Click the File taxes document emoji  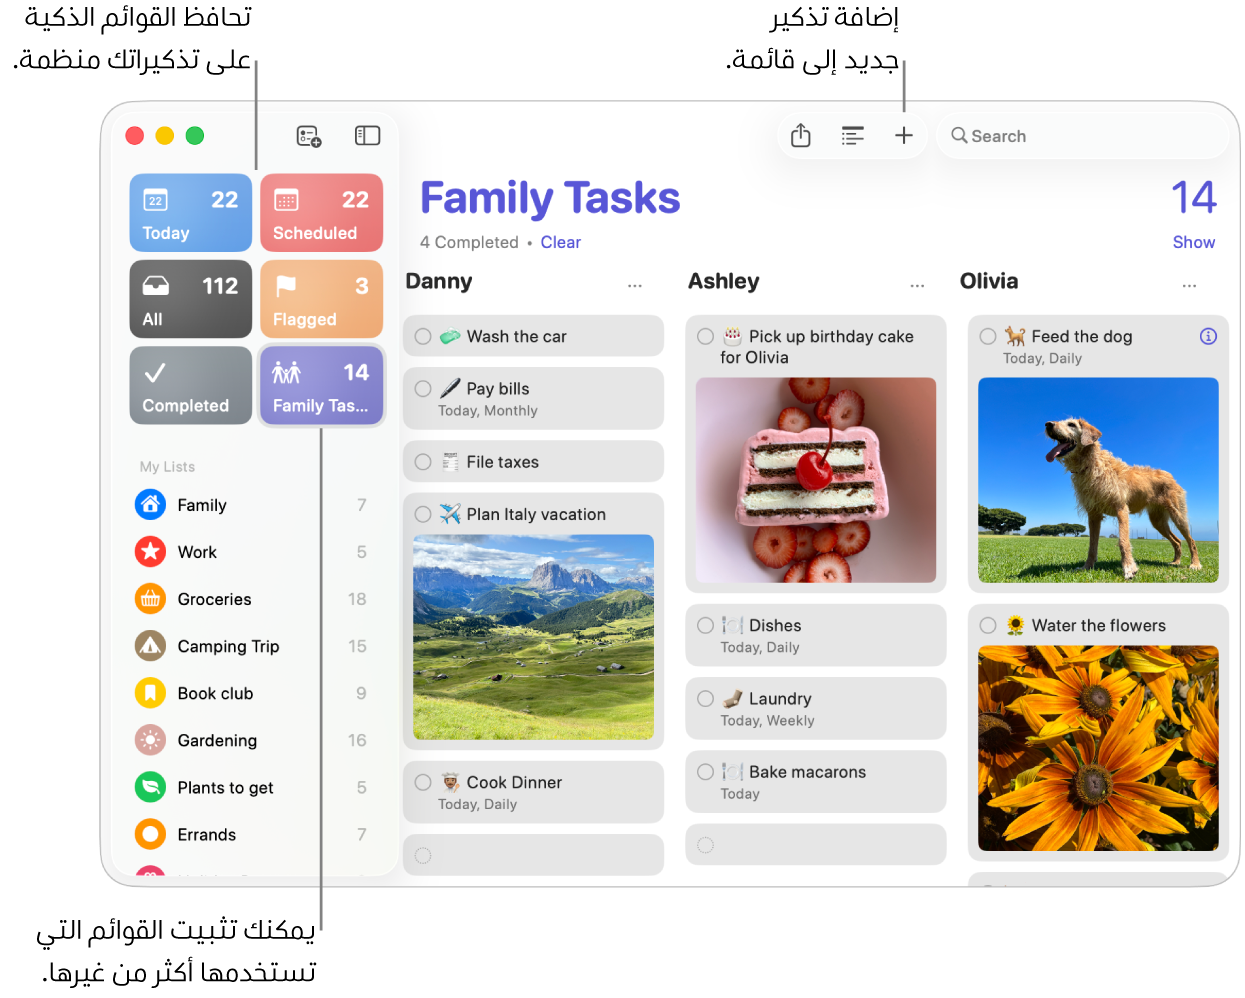tap(451, 461)
